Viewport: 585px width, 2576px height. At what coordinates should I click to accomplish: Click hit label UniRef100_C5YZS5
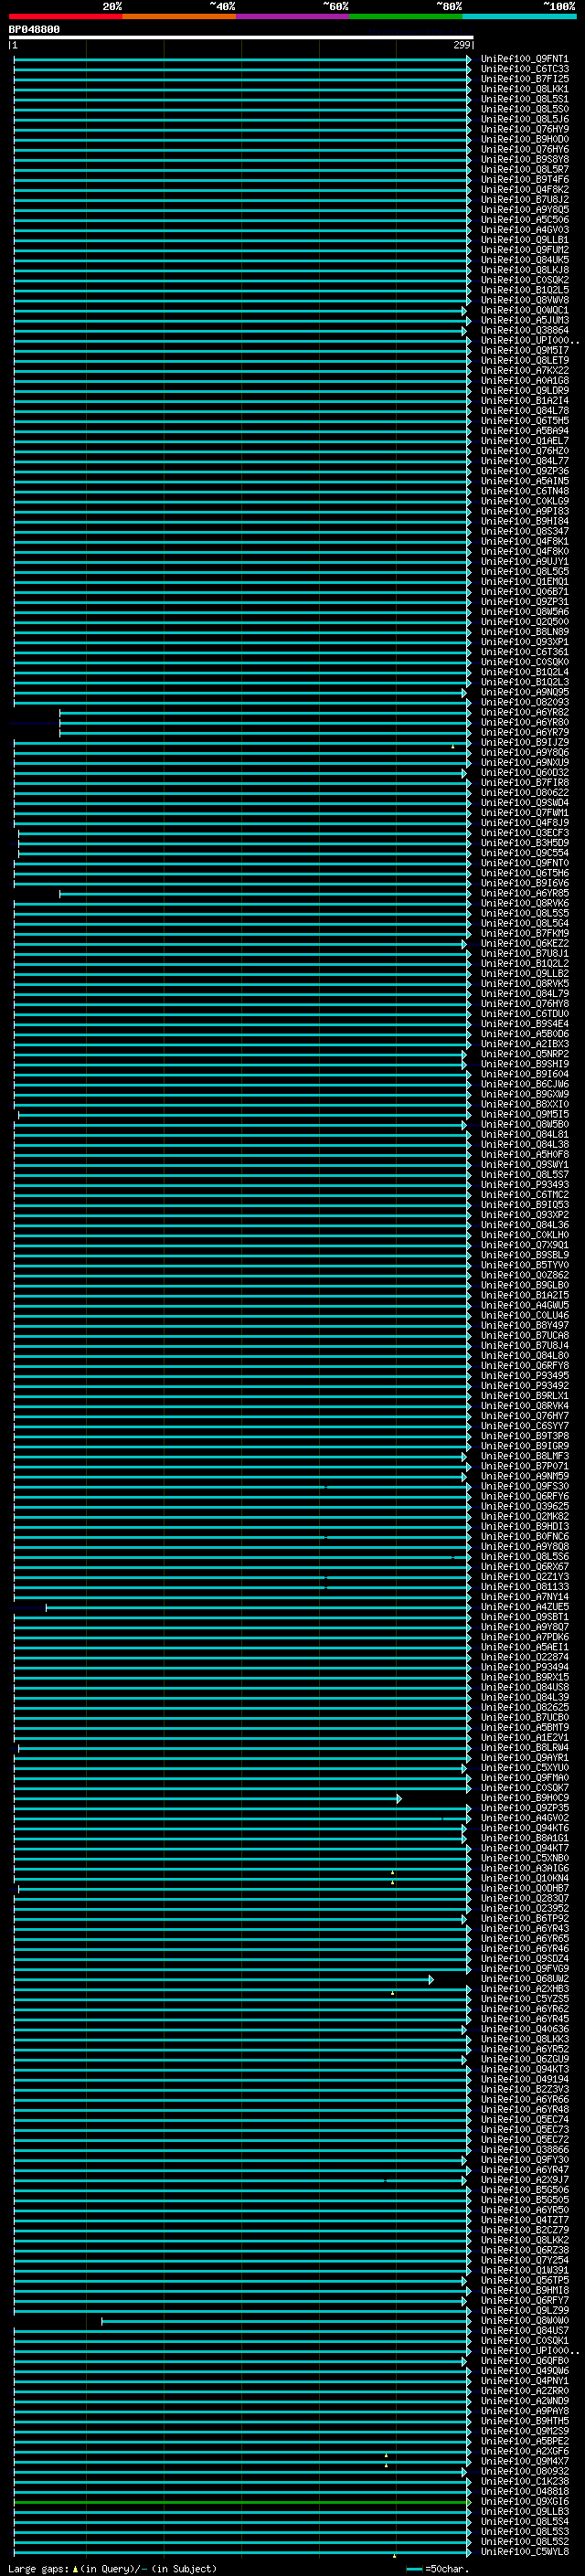tap(524, 1999)
